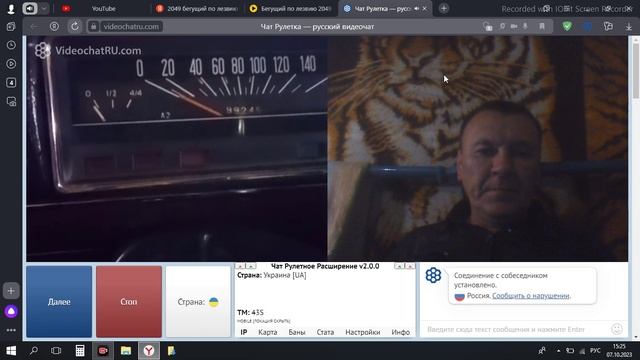Expand the dropdown next to the sound indicator
640x360 pixels.
click(44, 9)
